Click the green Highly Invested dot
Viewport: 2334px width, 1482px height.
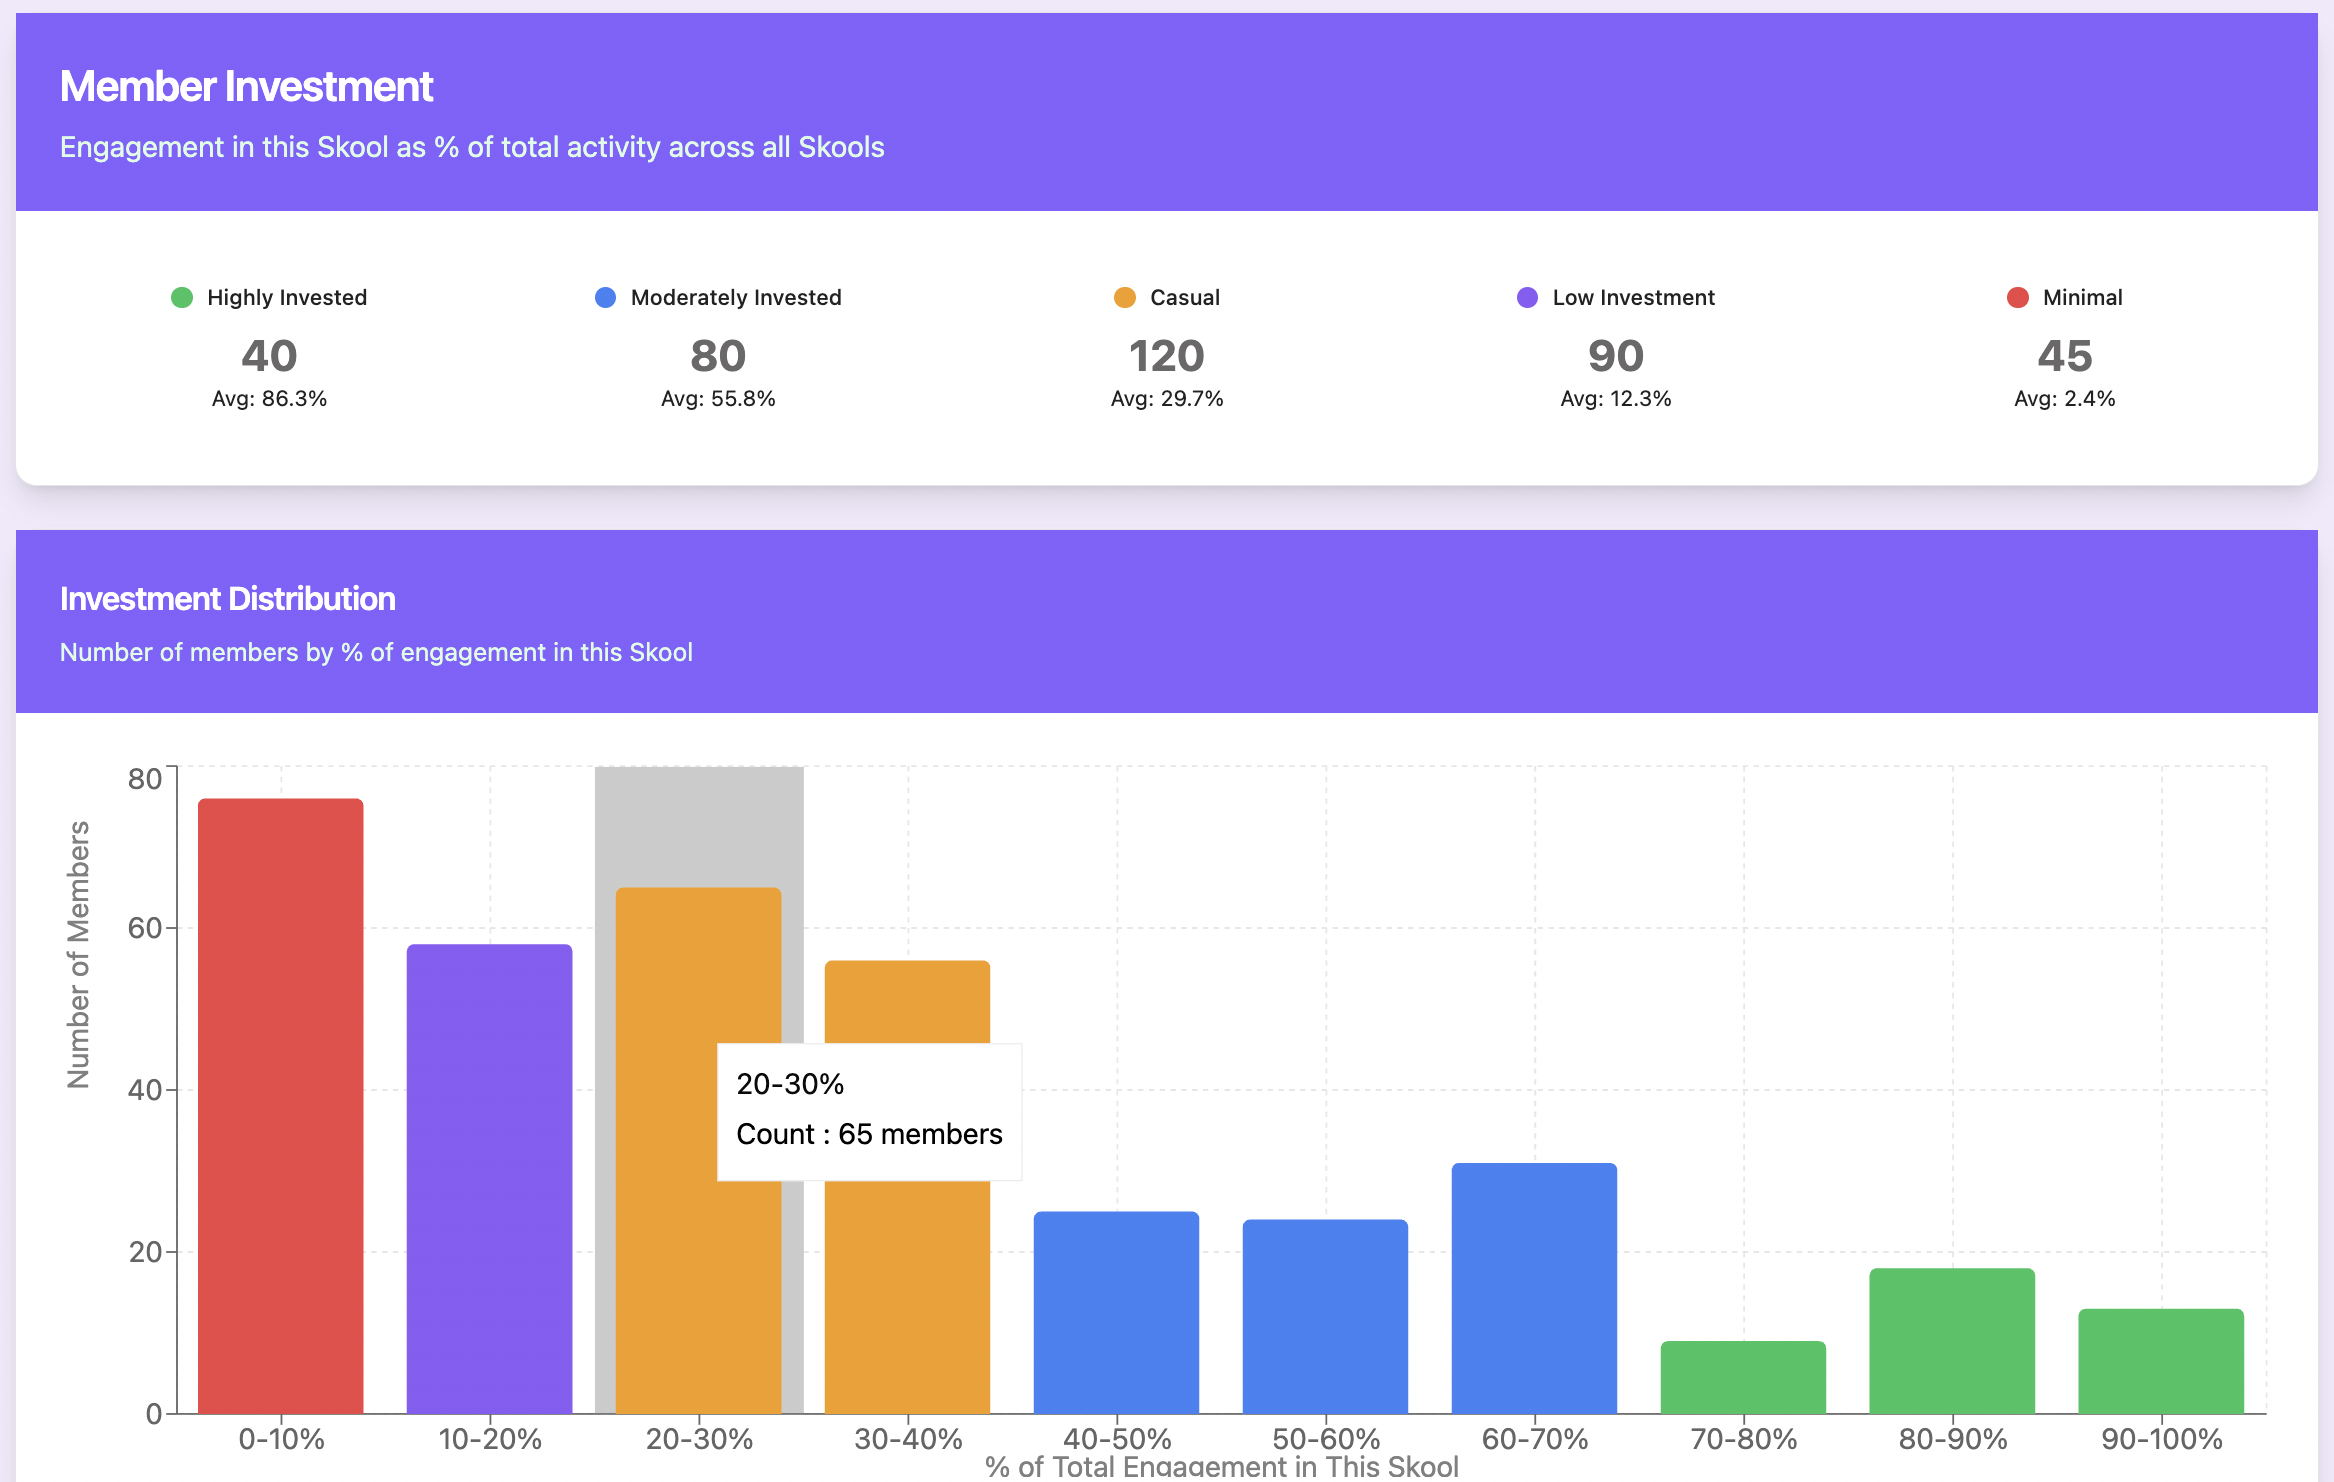[x=181, y=298]
